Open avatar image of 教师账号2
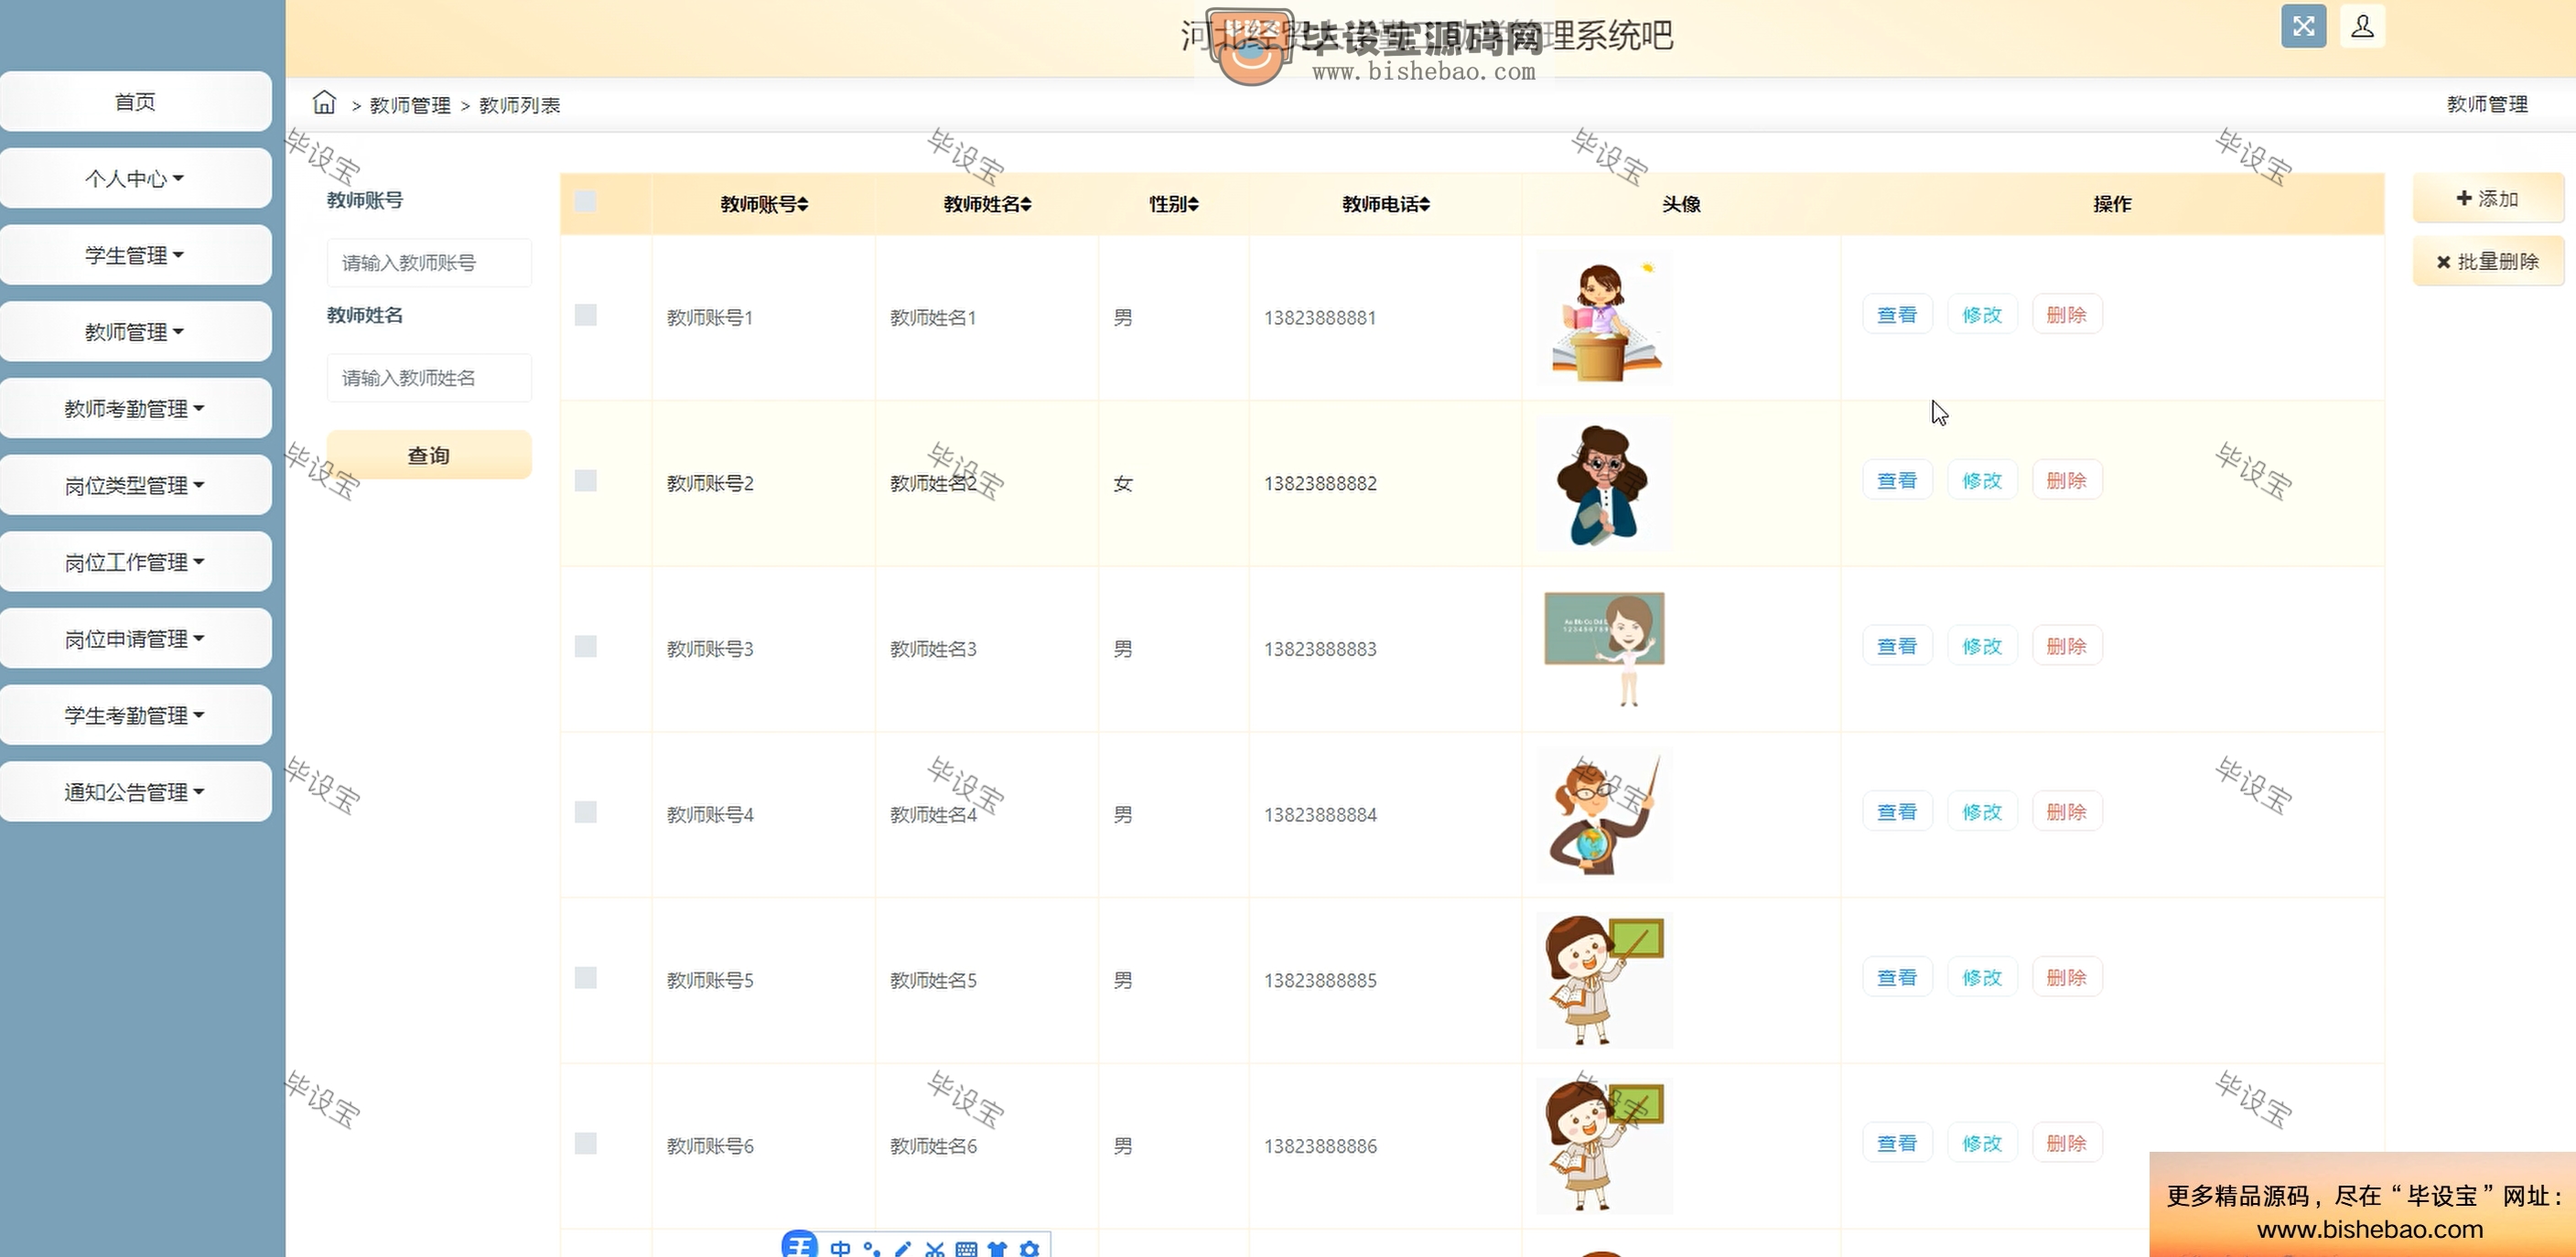 [1604, 484]
